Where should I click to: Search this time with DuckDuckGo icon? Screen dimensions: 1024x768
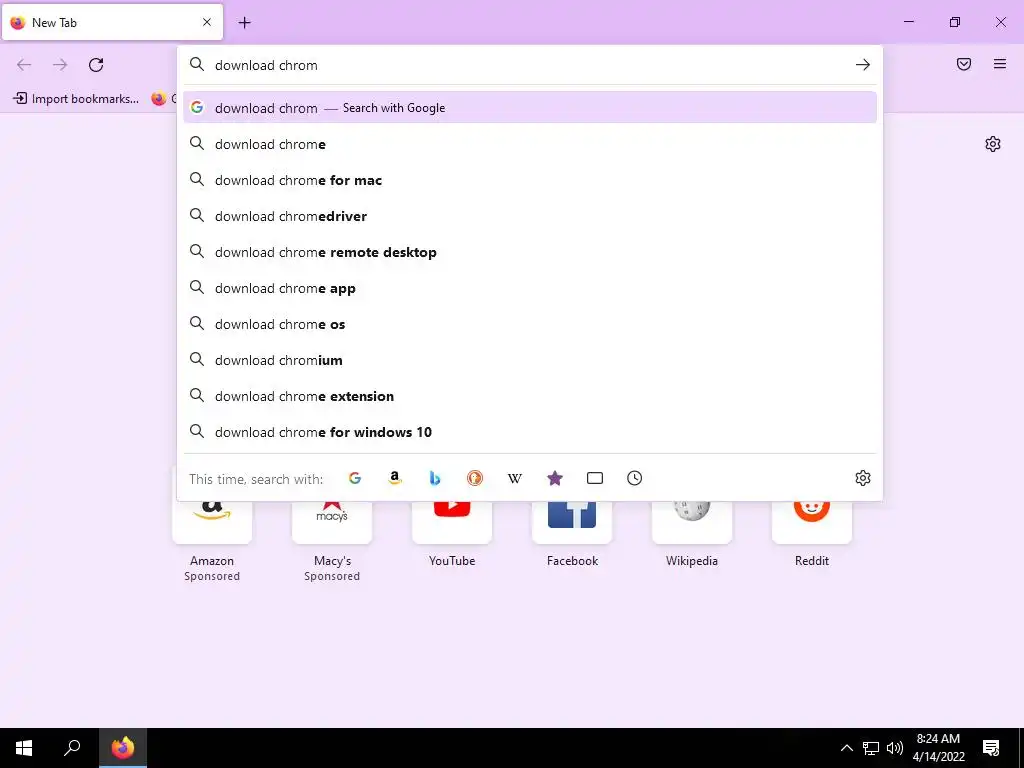(x=475, y=478)
